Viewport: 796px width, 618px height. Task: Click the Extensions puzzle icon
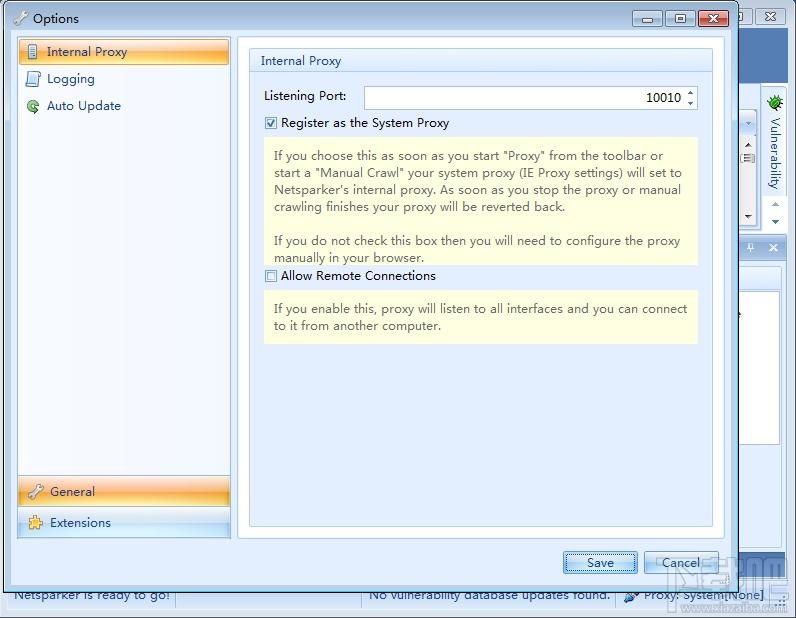pos(36,523)
